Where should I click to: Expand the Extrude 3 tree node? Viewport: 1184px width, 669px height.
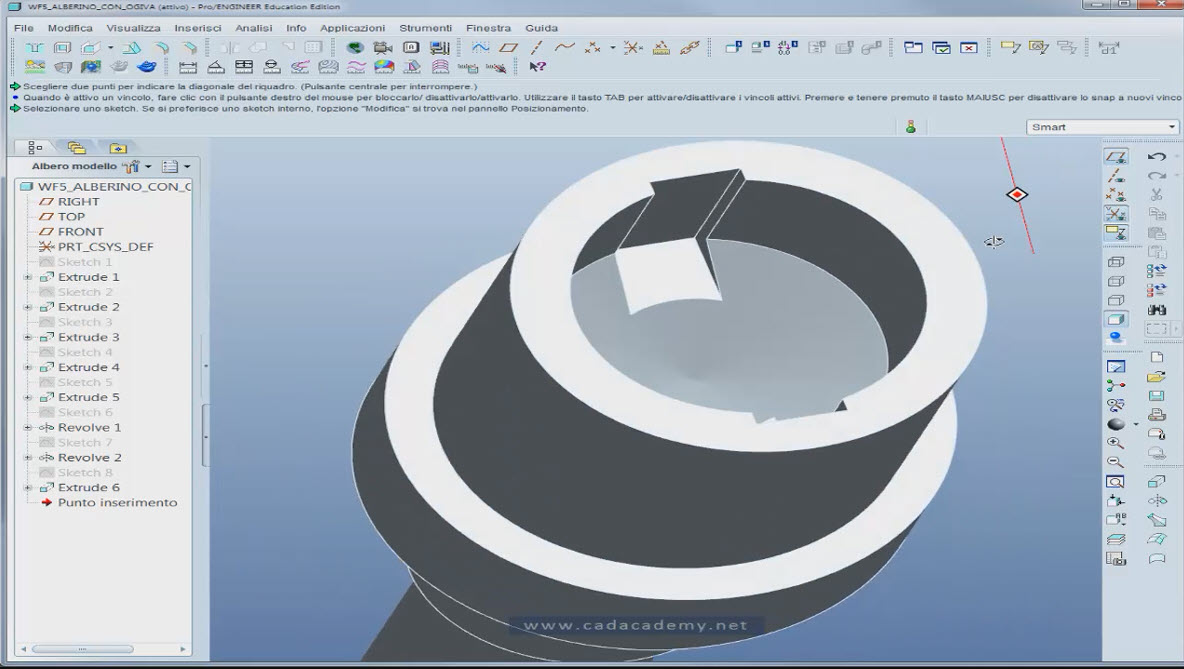tap(28, 338)
